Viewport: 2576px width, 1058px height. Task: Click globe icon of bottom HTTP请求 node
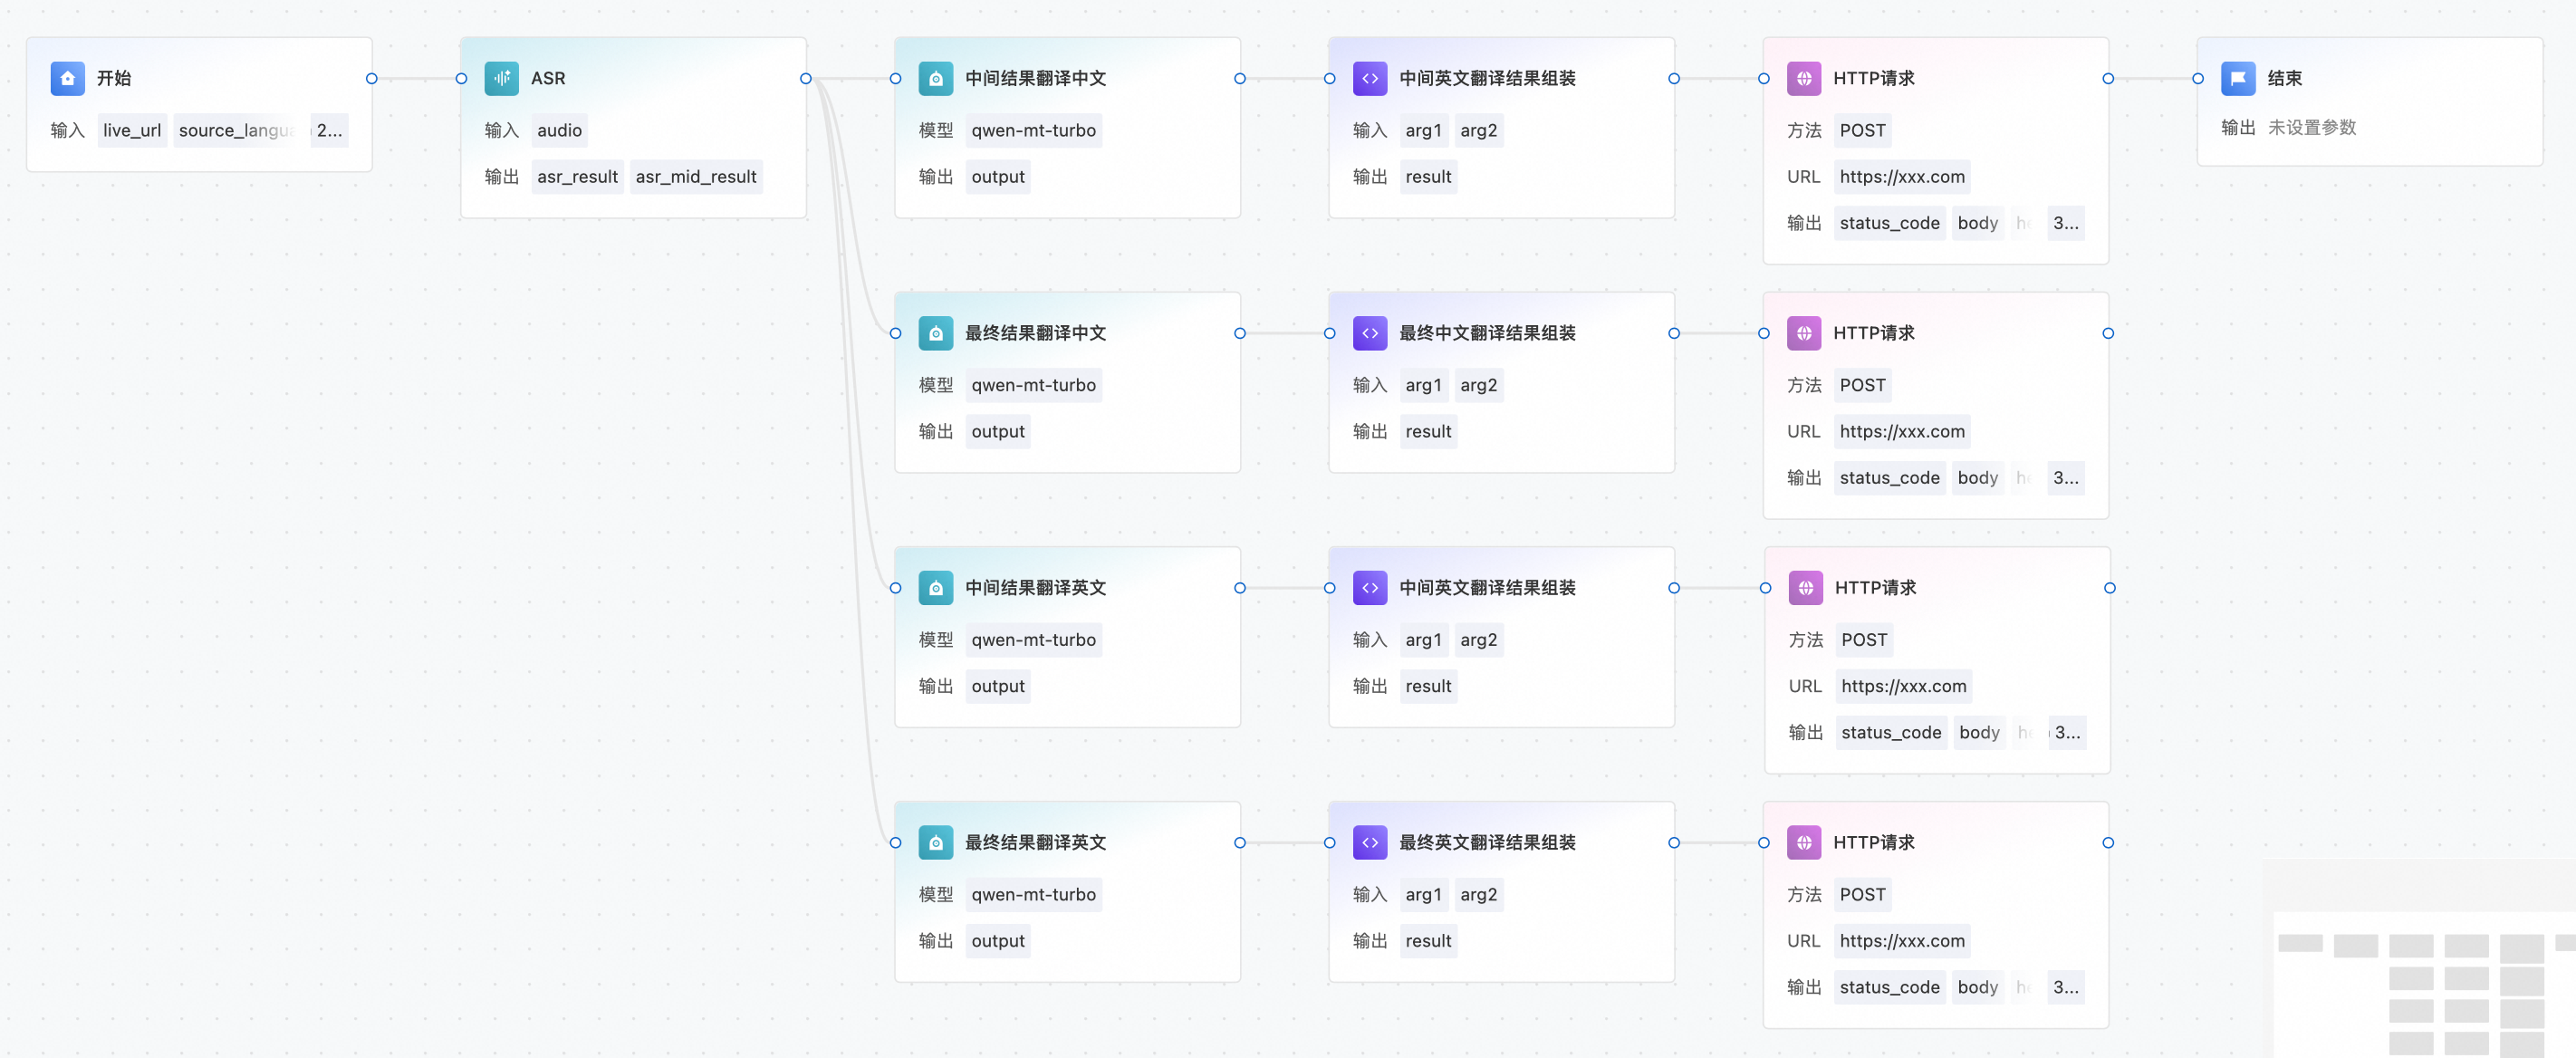pos(1803,842)
